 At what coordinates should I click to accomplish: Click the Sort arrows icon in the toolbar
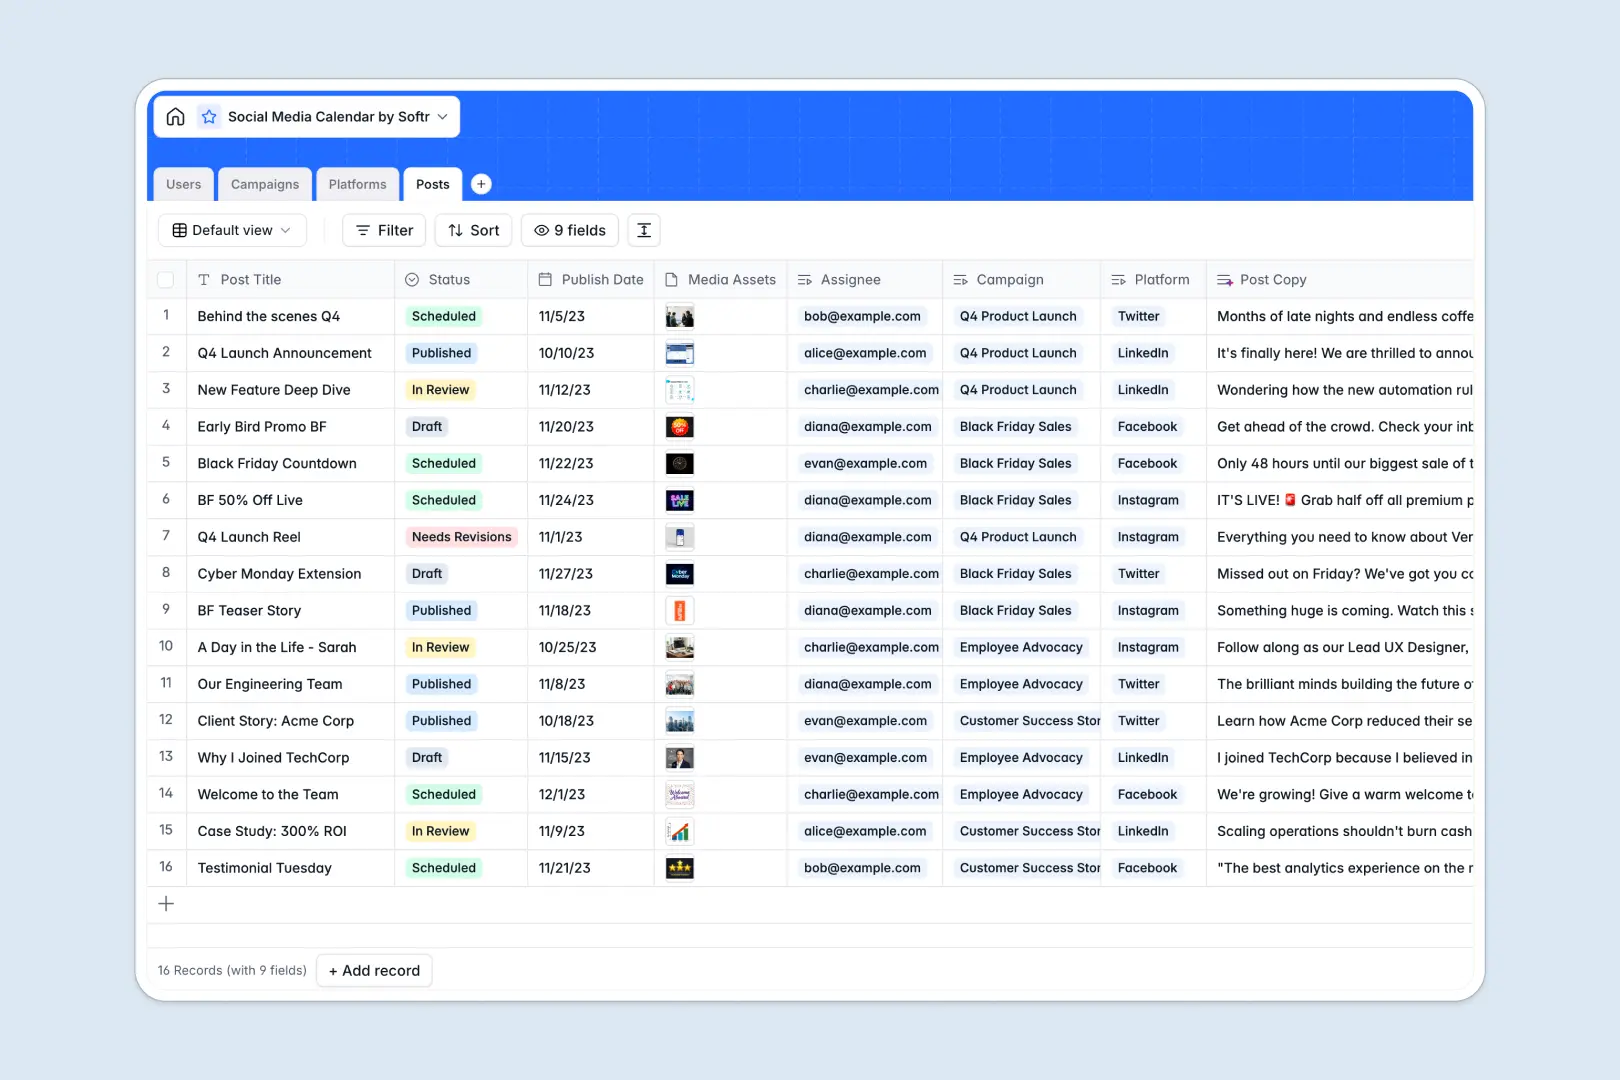point(455,230)
